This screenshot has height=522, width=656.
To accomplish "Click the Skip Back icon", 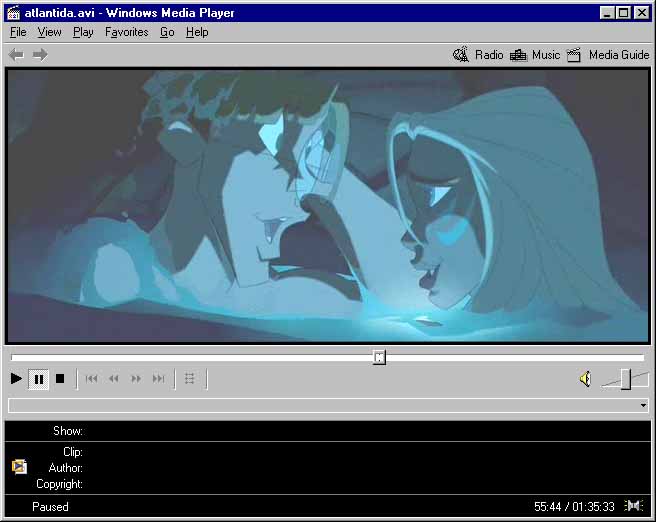I will coord(92,379).
